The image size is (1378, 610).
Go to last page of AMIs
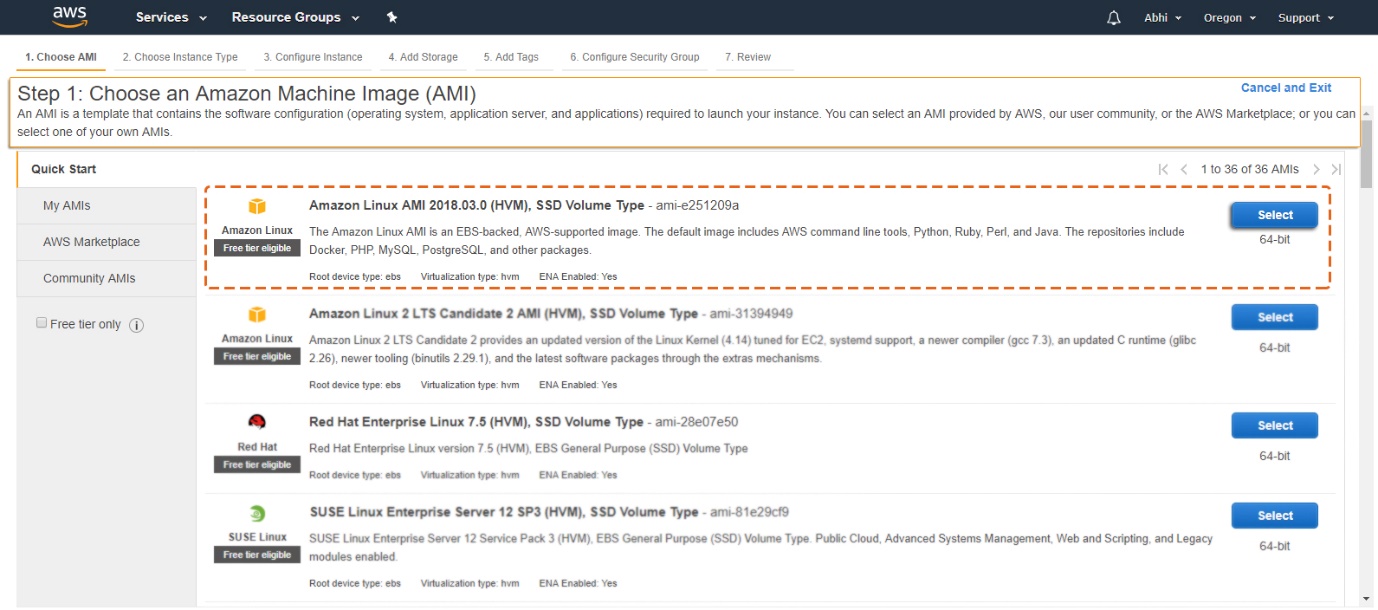[x=1336, y=169]
